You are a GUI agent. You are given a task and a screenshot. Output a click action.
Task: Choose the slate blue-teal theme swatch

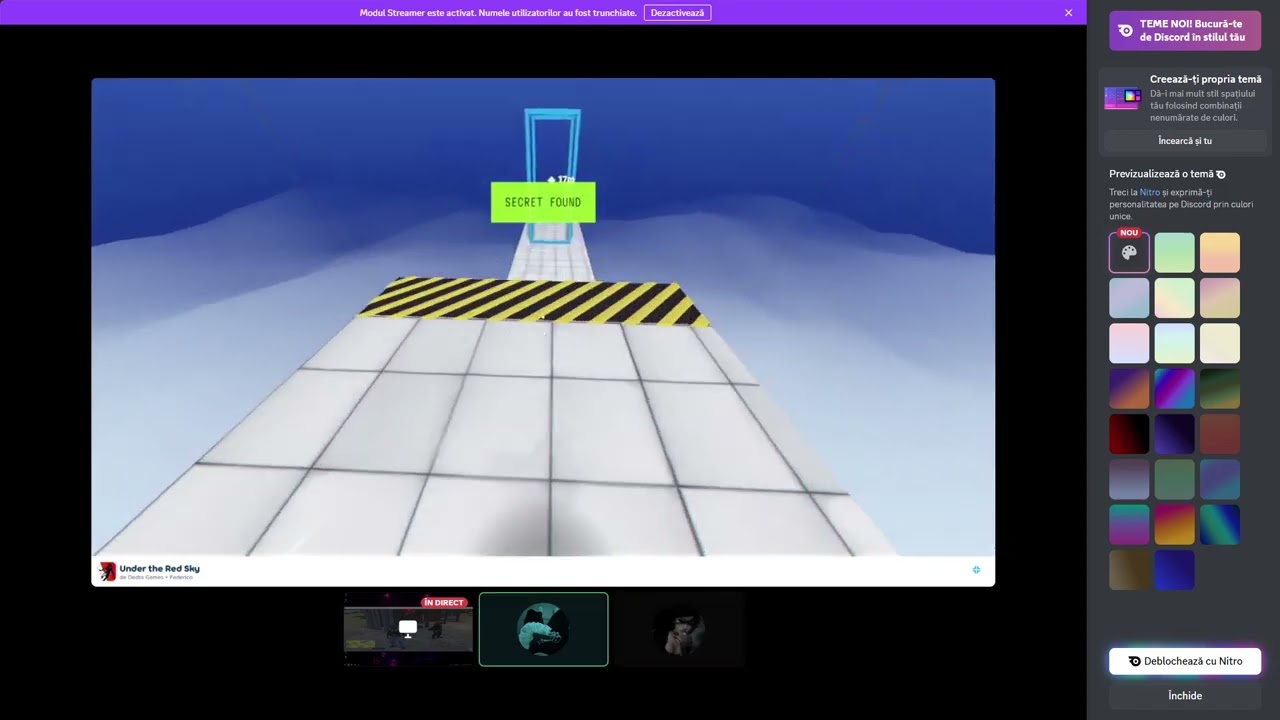click(1220, 479)
